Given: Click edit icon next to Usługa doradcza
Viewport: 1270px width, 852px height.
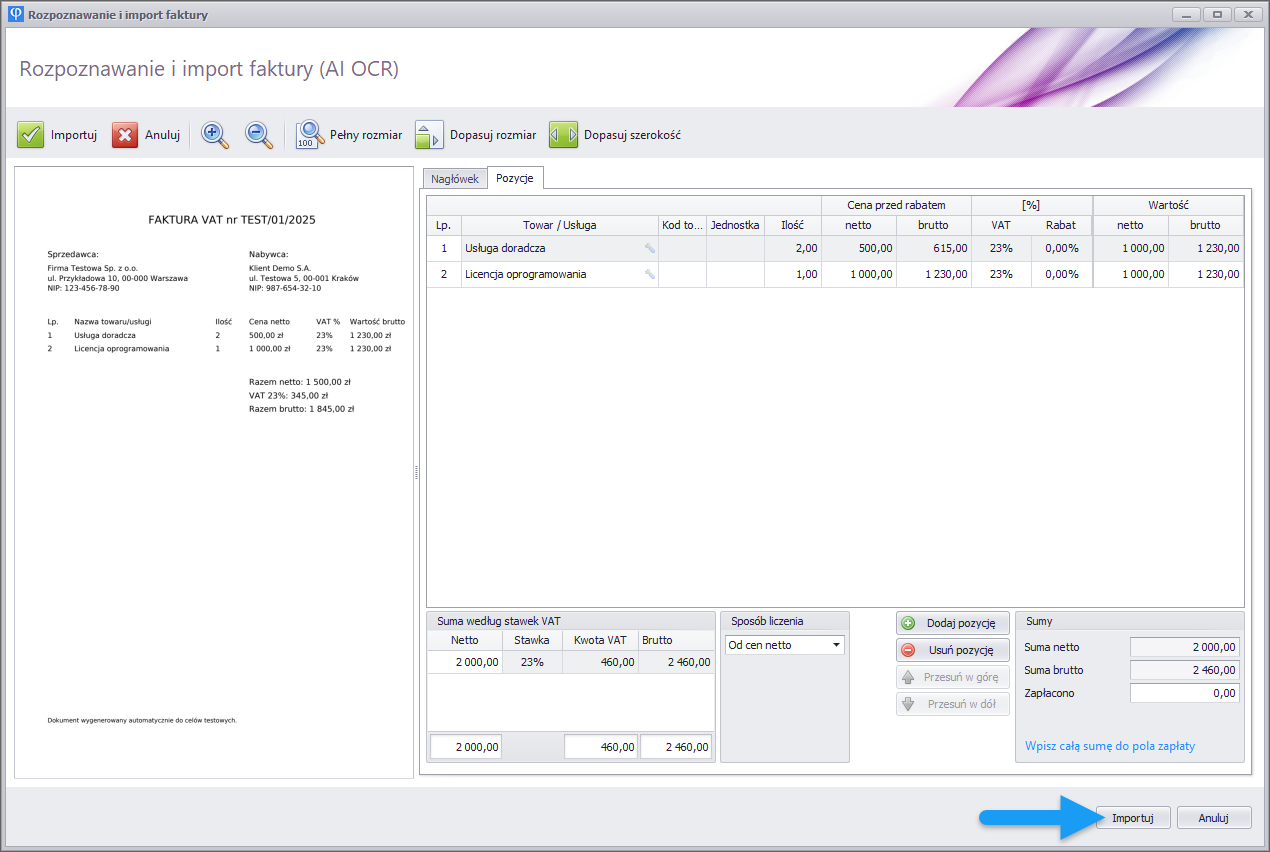Looking at the screenshot, I should pyautogui.click(x=649, y=248).
